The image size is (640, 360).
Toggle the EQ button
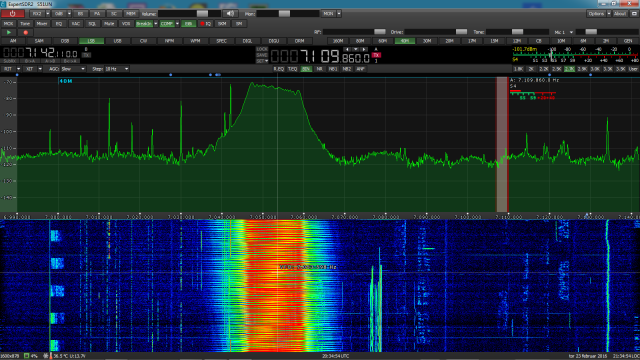pyautogui.click(x=58, y=24)
